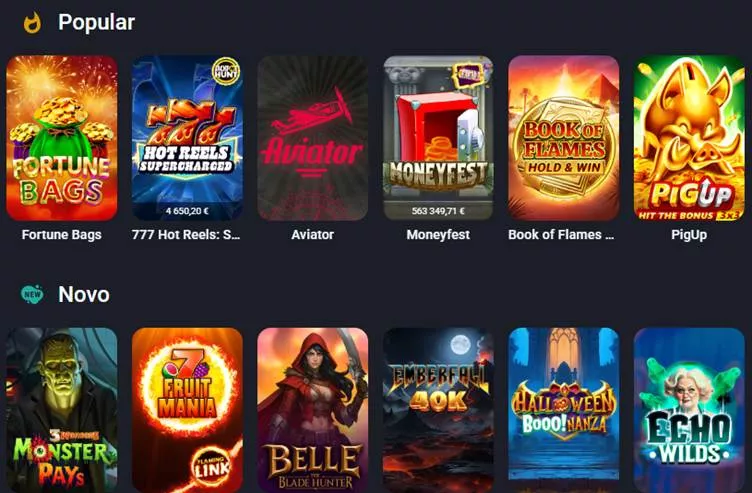752x493 pixels.
Task: Open the Aviator game thumbnail
Action: (x=313, y=138)
